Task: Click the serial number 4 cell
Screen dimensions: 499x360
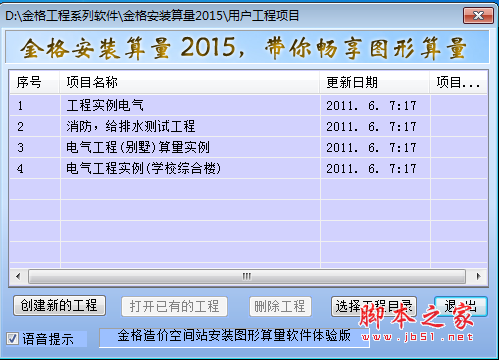Action: pyautogui.click(x=35, y=169)
